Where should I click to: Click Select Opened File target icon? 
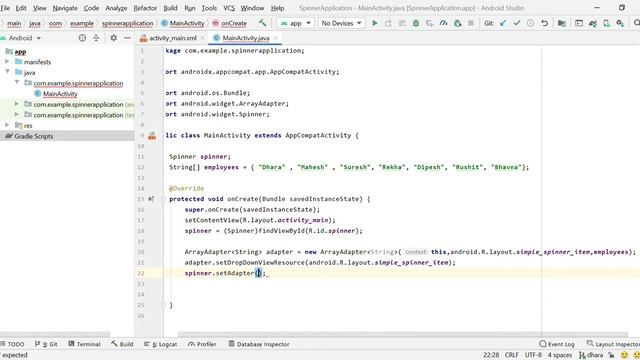(x=82, y=38)
